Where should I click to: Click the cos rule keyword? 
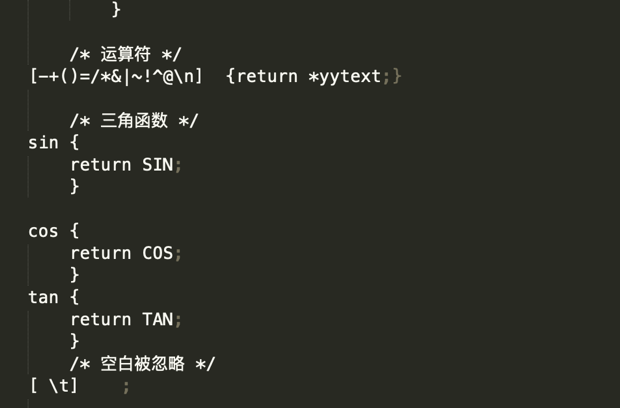[43, 232]
